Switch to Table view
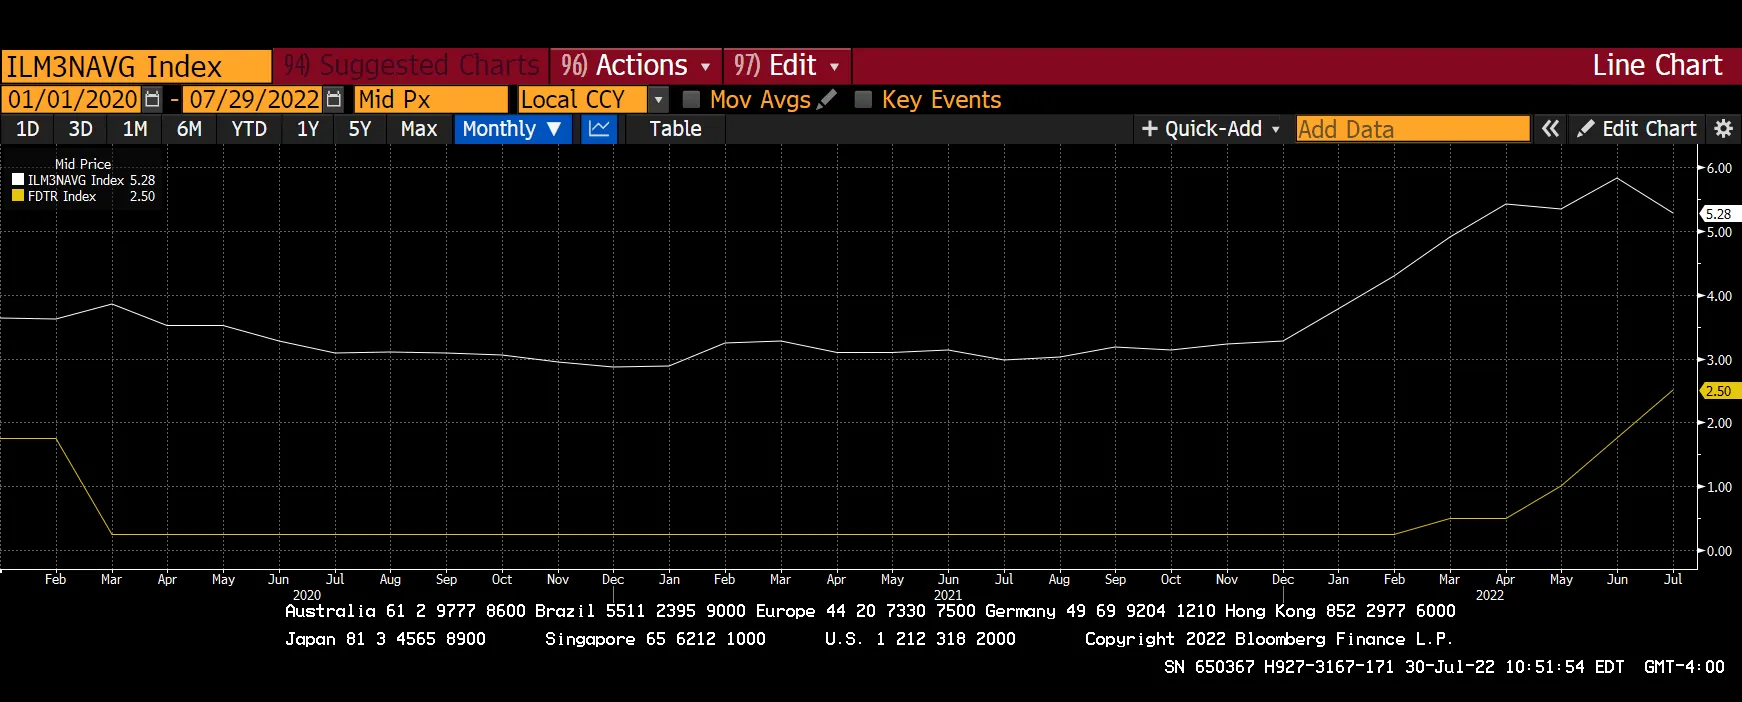 tap(676, 129)
